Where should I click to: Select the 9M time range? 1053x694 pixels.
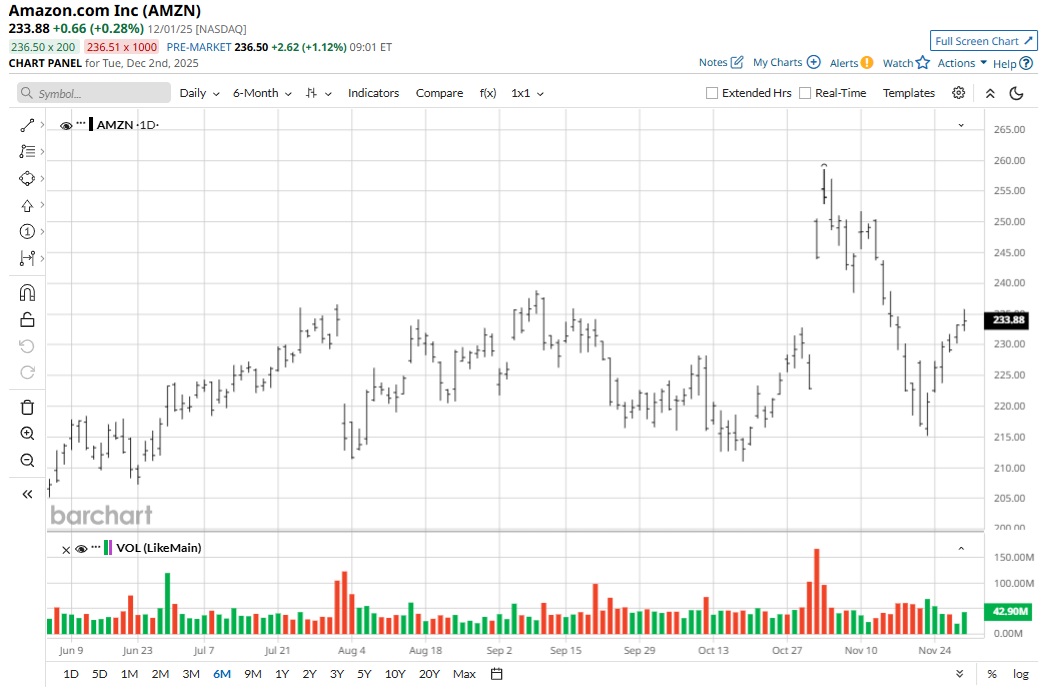[x=253, y=674]
